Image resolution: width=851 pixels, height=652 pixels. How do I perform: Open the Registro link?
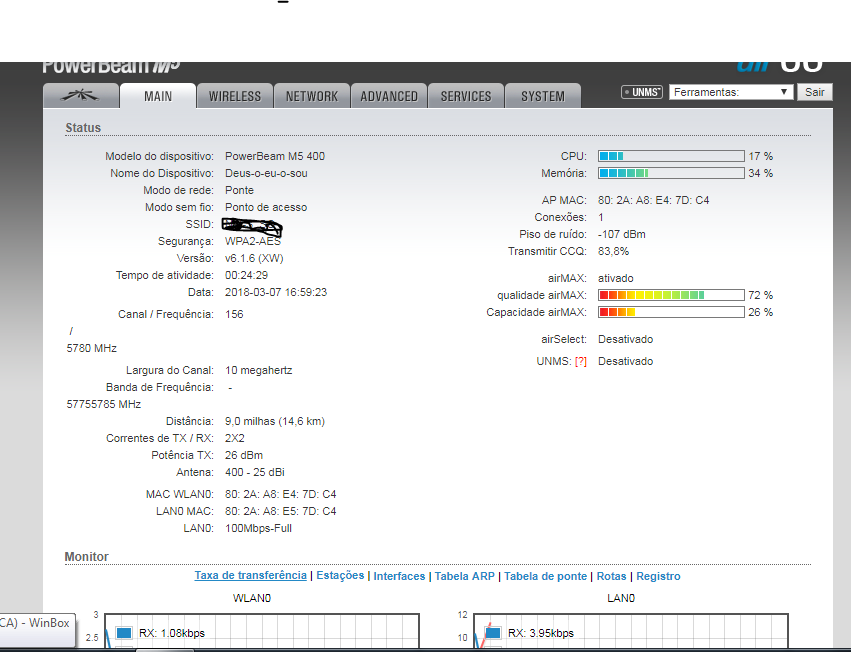(x=658, y=576)
